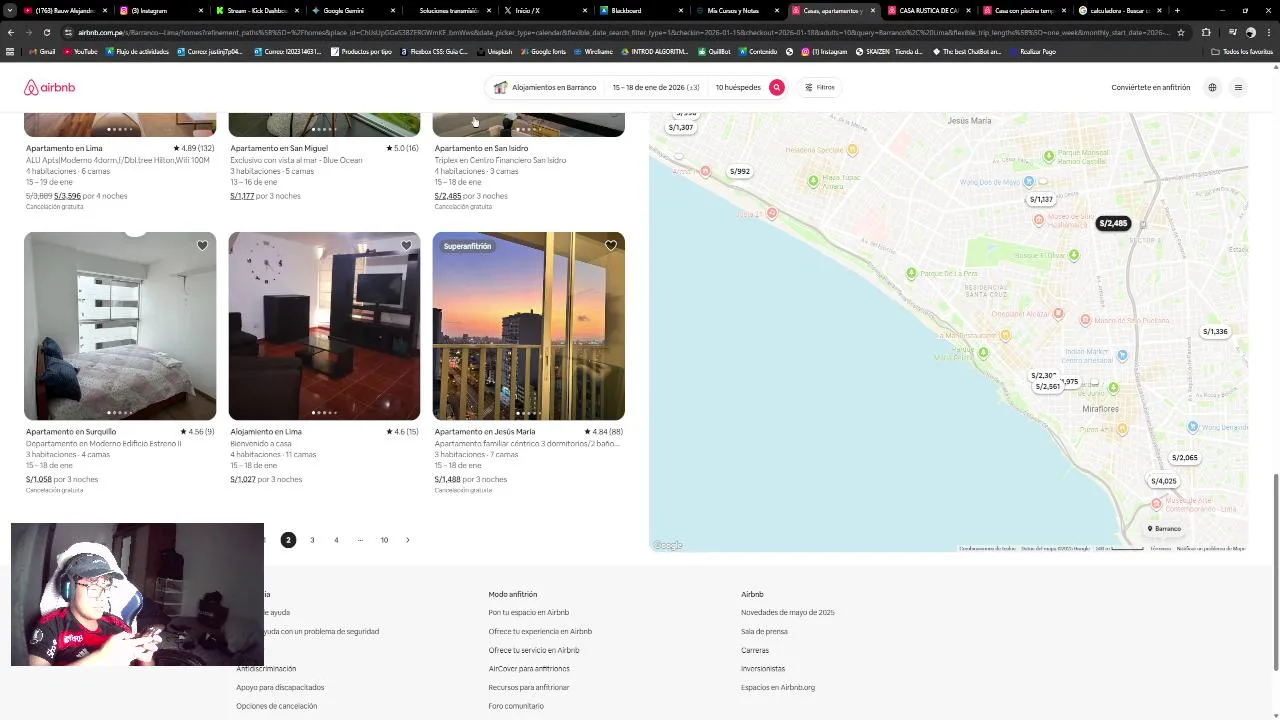Click the S/4,025 map price marker

pos(1163,481)
